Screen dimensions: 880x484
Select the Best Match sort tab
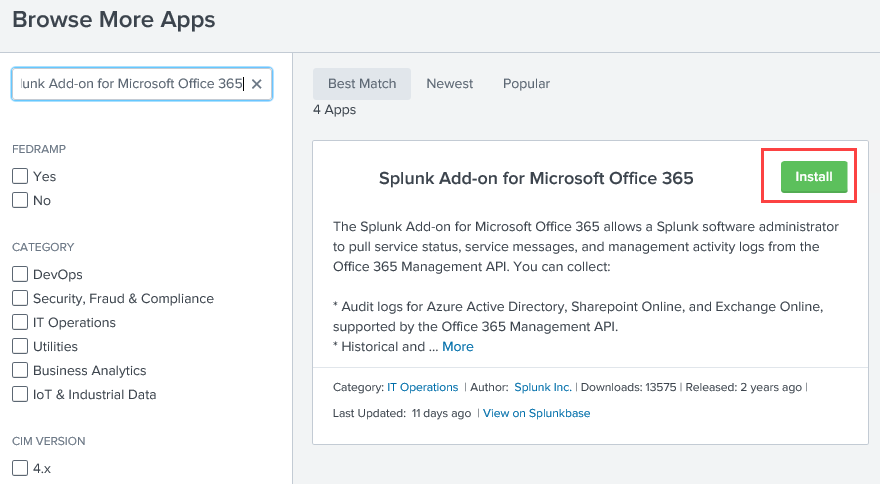tap(362, 84)
